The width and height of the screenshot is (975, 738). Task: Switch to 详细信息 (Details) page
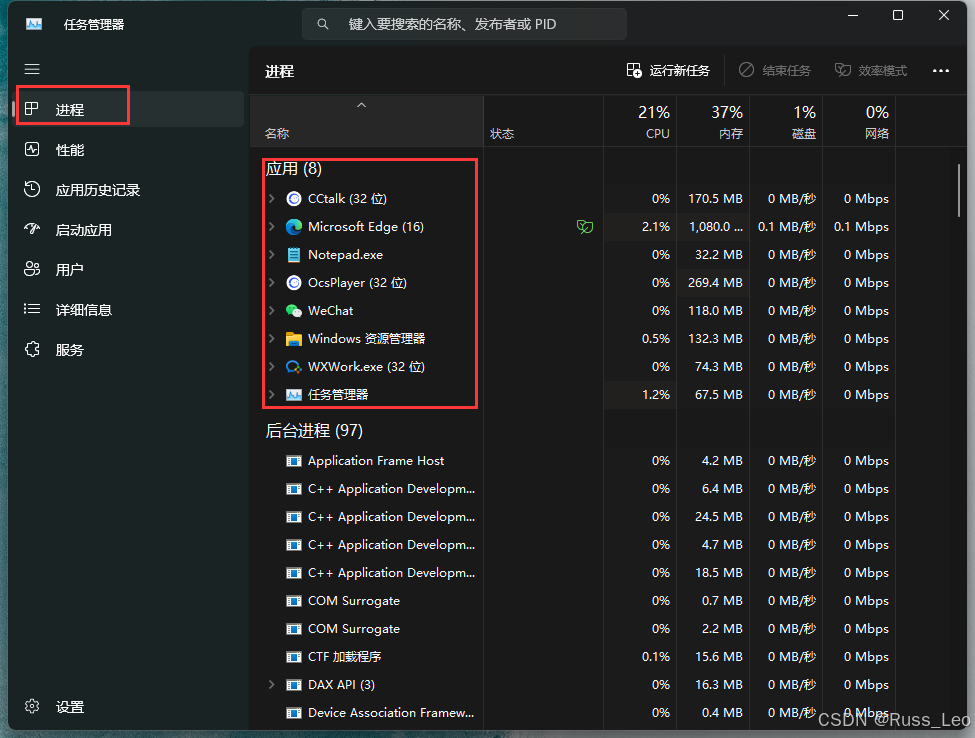(x=129, y=310)
